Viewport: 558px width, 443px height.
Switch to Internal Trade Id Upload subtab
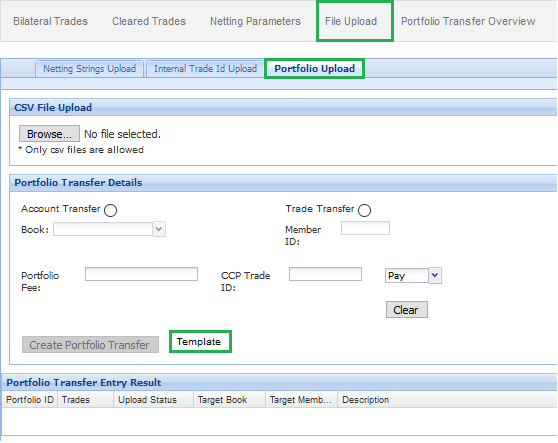point(205,69)
